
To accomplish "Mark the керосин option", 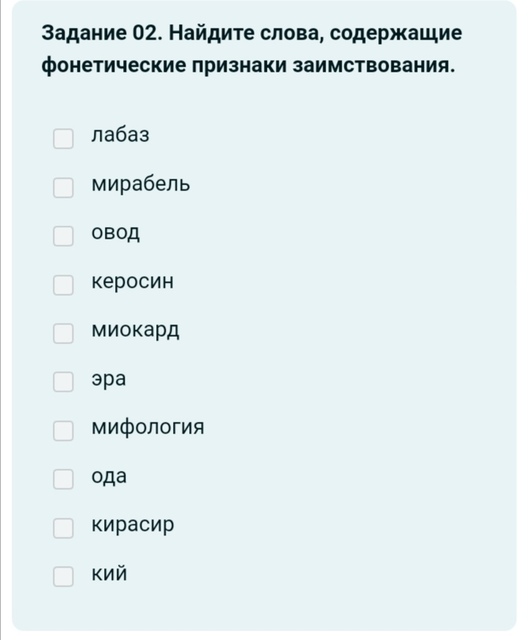I will tap(63, 284).
